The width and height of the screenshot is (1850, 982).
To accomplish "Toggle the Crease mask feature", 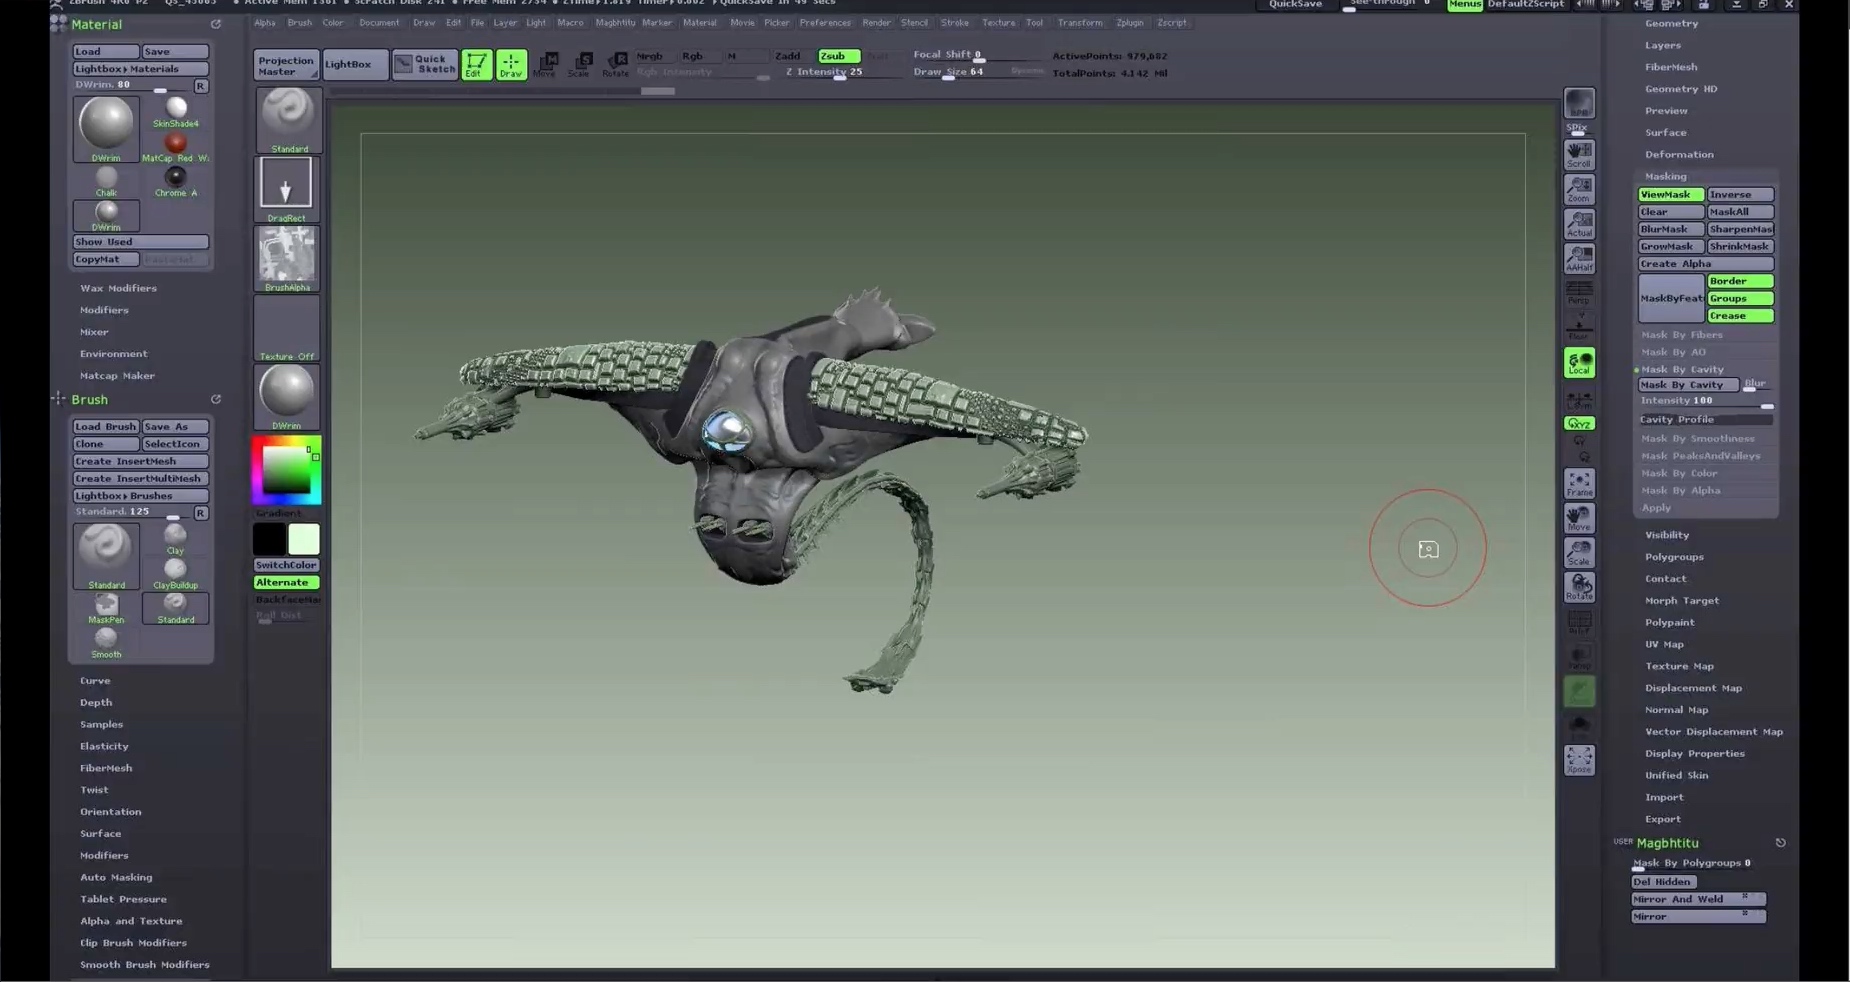I will click(x=1740, y=316).
